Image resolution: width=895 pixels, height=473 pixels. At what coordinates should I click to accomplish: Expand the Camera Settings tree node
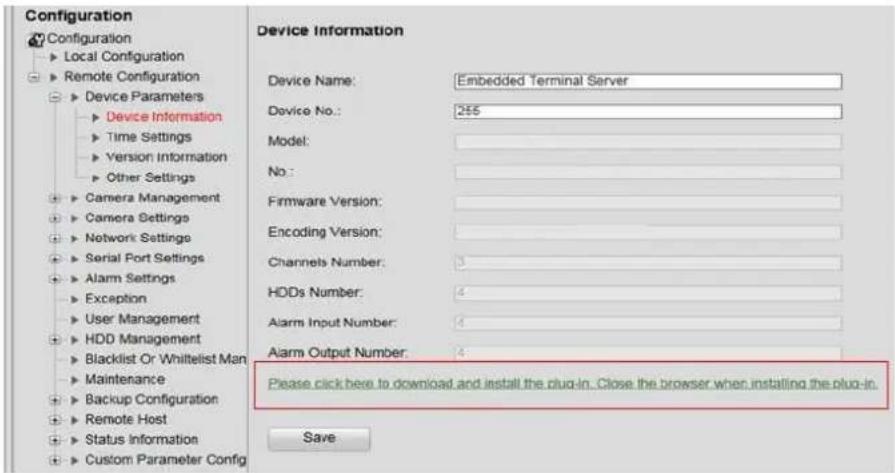tap(55, 218)
